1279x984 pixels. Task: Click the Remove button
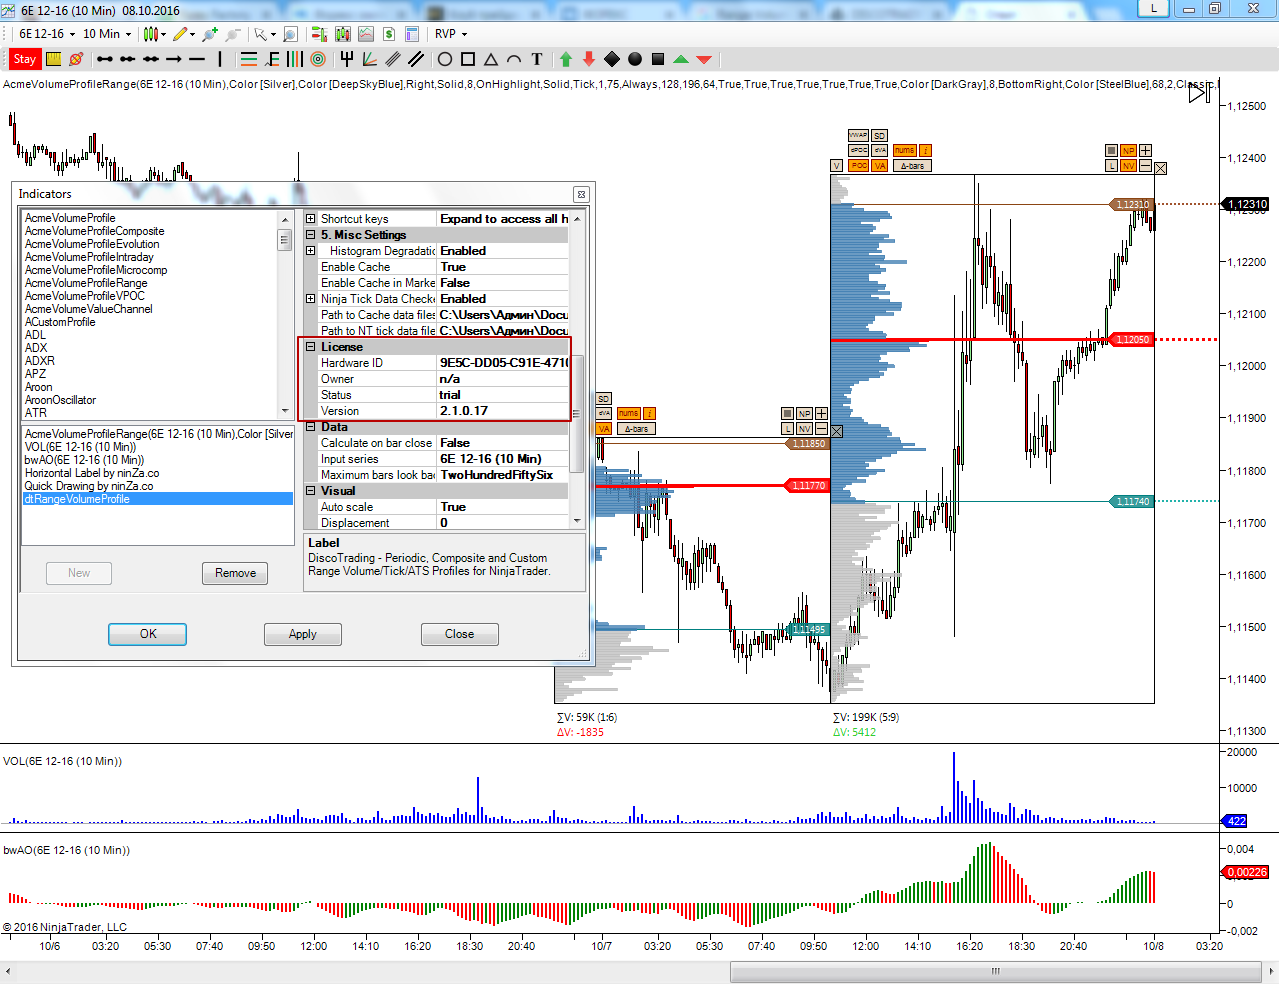pyautogui.click(x=235, y=573)
